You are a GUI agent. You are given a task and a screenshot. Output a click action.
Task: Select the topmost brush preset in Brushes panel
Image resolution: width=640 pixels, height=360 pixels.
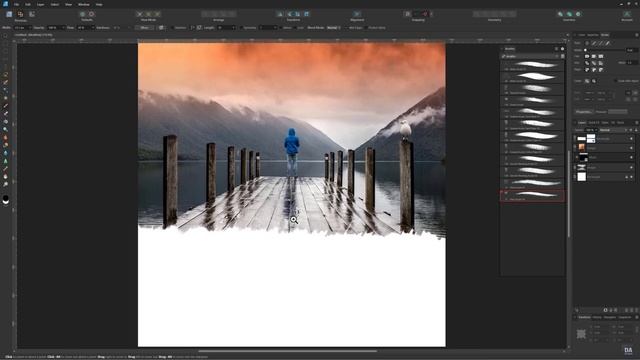click(x=532, y=65)
